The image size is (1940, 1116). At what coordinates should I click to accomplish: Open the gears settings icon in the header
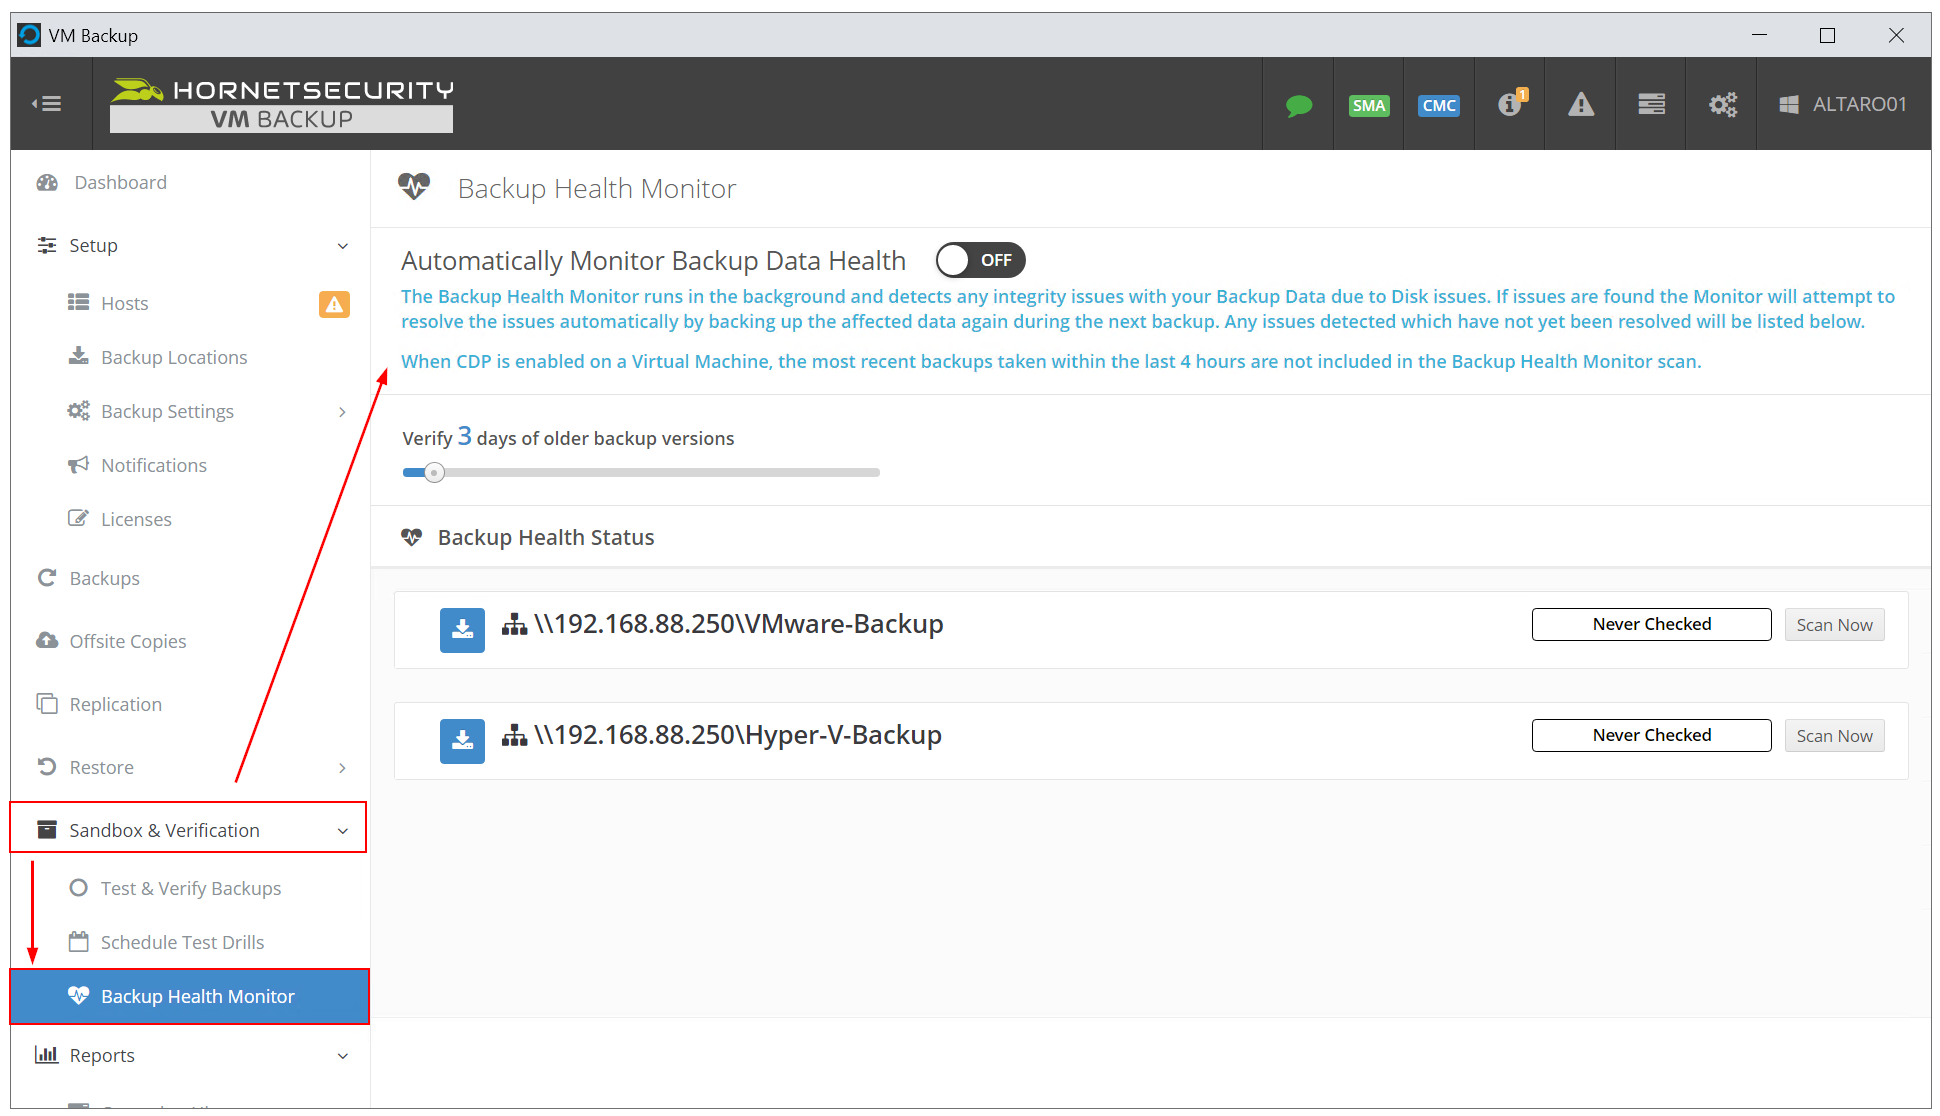tap(1722, 104)
